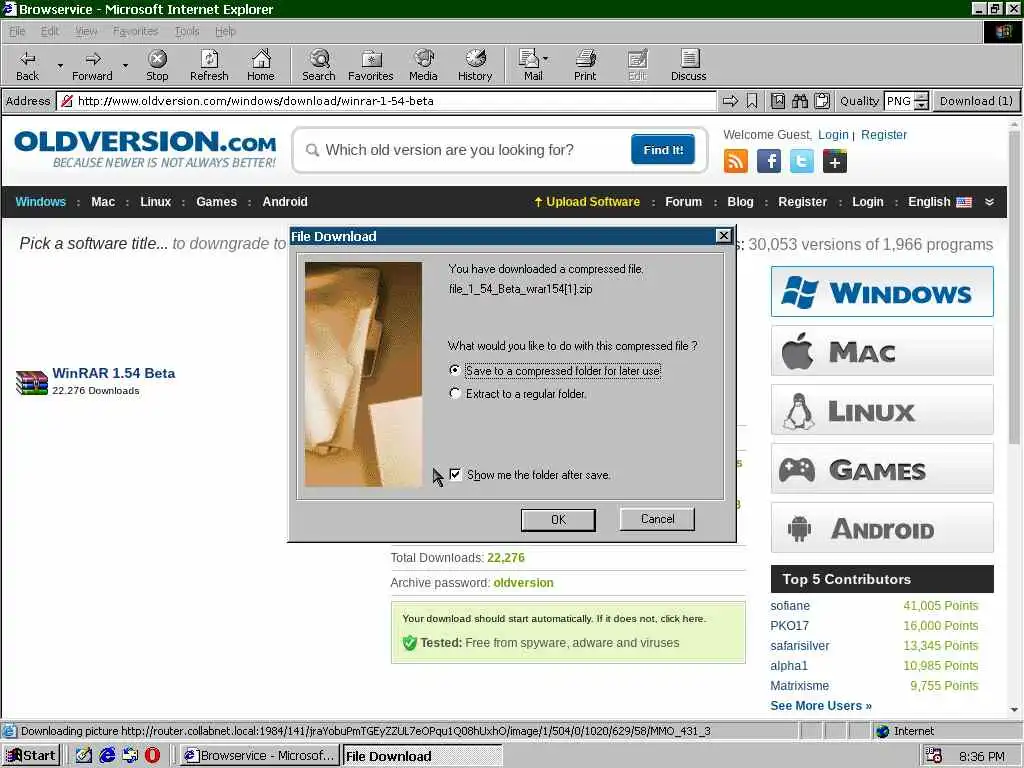Click the Find It! button

[x=663, y=150]
